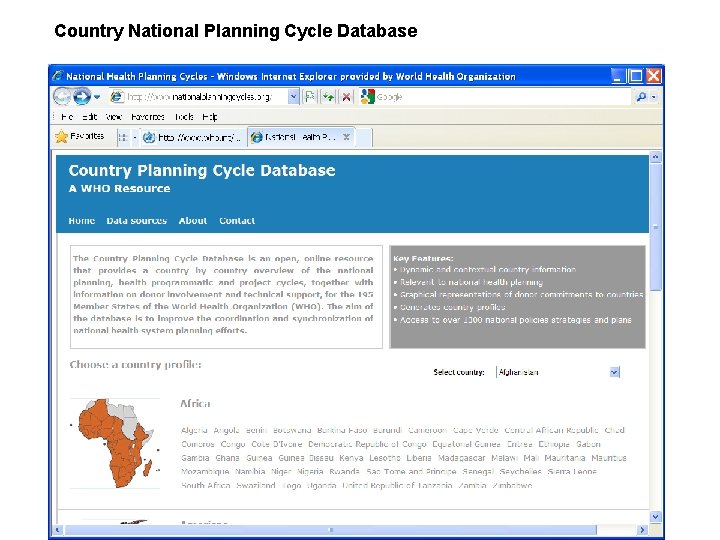Viewport: 720px width, 540px height.
Task: Open the Madagascar country profile
Action: click(461, 458)
